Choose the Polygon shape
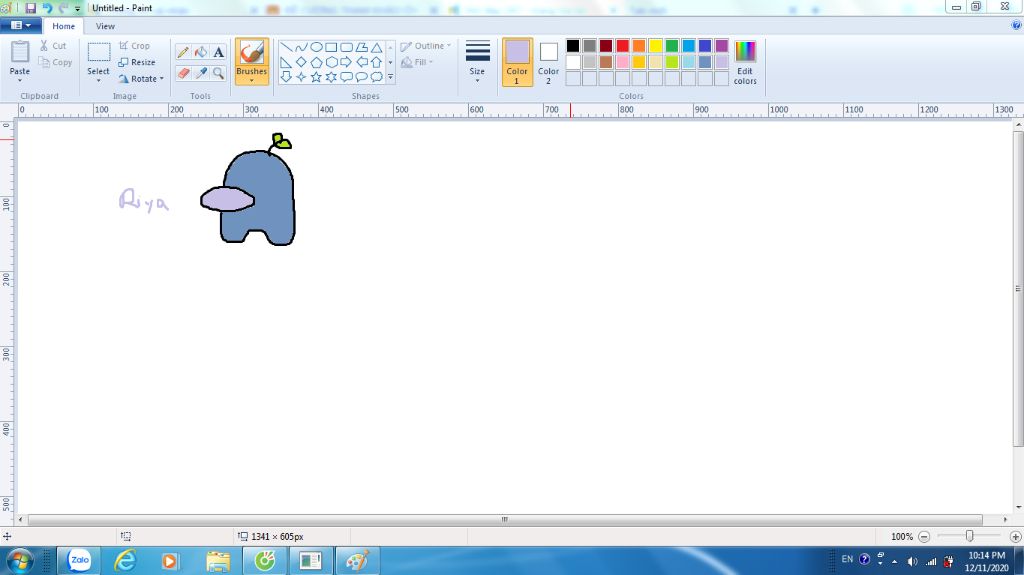Viewport: 1024px width, 575px height. (x=361, y=47)
